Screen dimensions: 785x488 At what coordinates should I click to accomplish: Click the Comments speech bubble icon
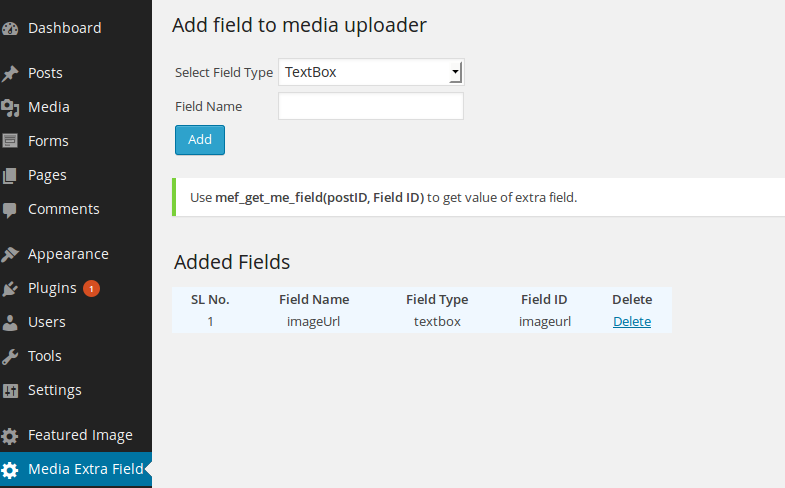click(10, 210)
